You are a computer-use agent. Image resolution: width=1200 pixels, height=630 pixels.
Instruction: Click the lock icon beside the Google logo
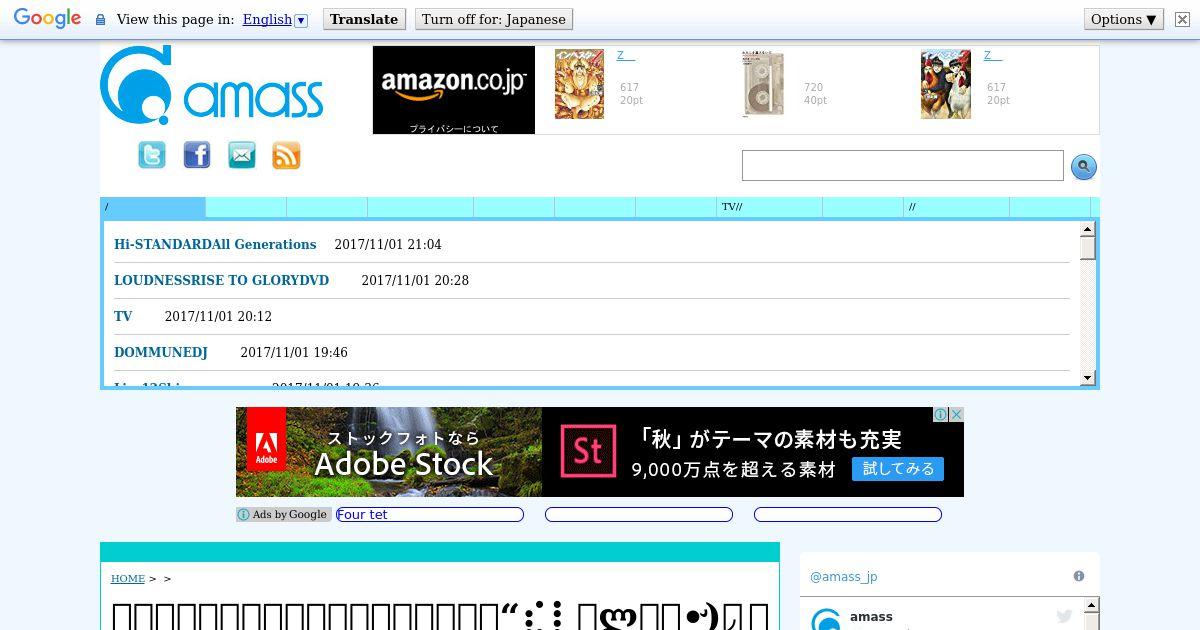point(100,20)
